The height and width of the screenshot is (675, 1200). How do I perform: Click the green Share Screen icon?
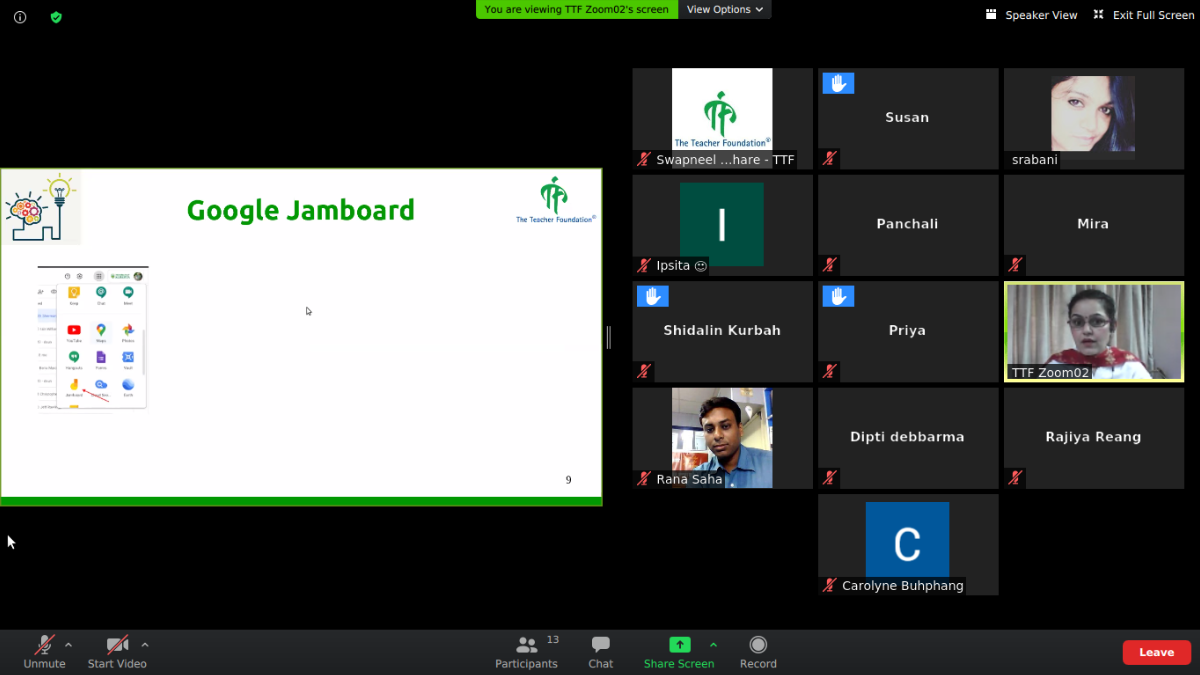(679, 645)
